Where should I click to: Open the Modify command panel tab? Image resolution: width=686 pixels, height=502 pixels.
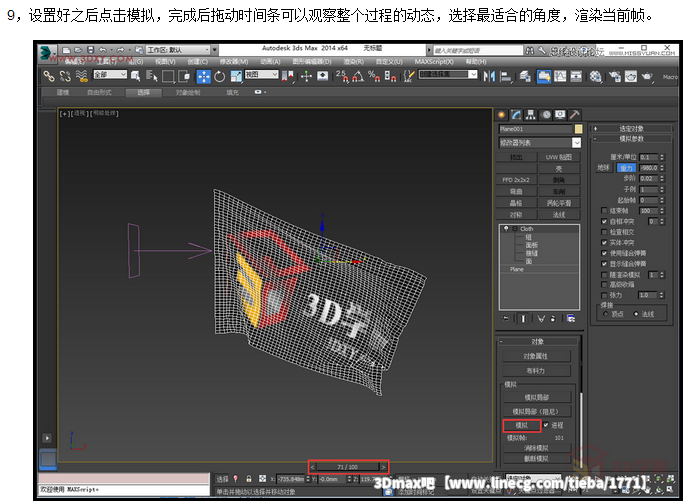(516, 115)
